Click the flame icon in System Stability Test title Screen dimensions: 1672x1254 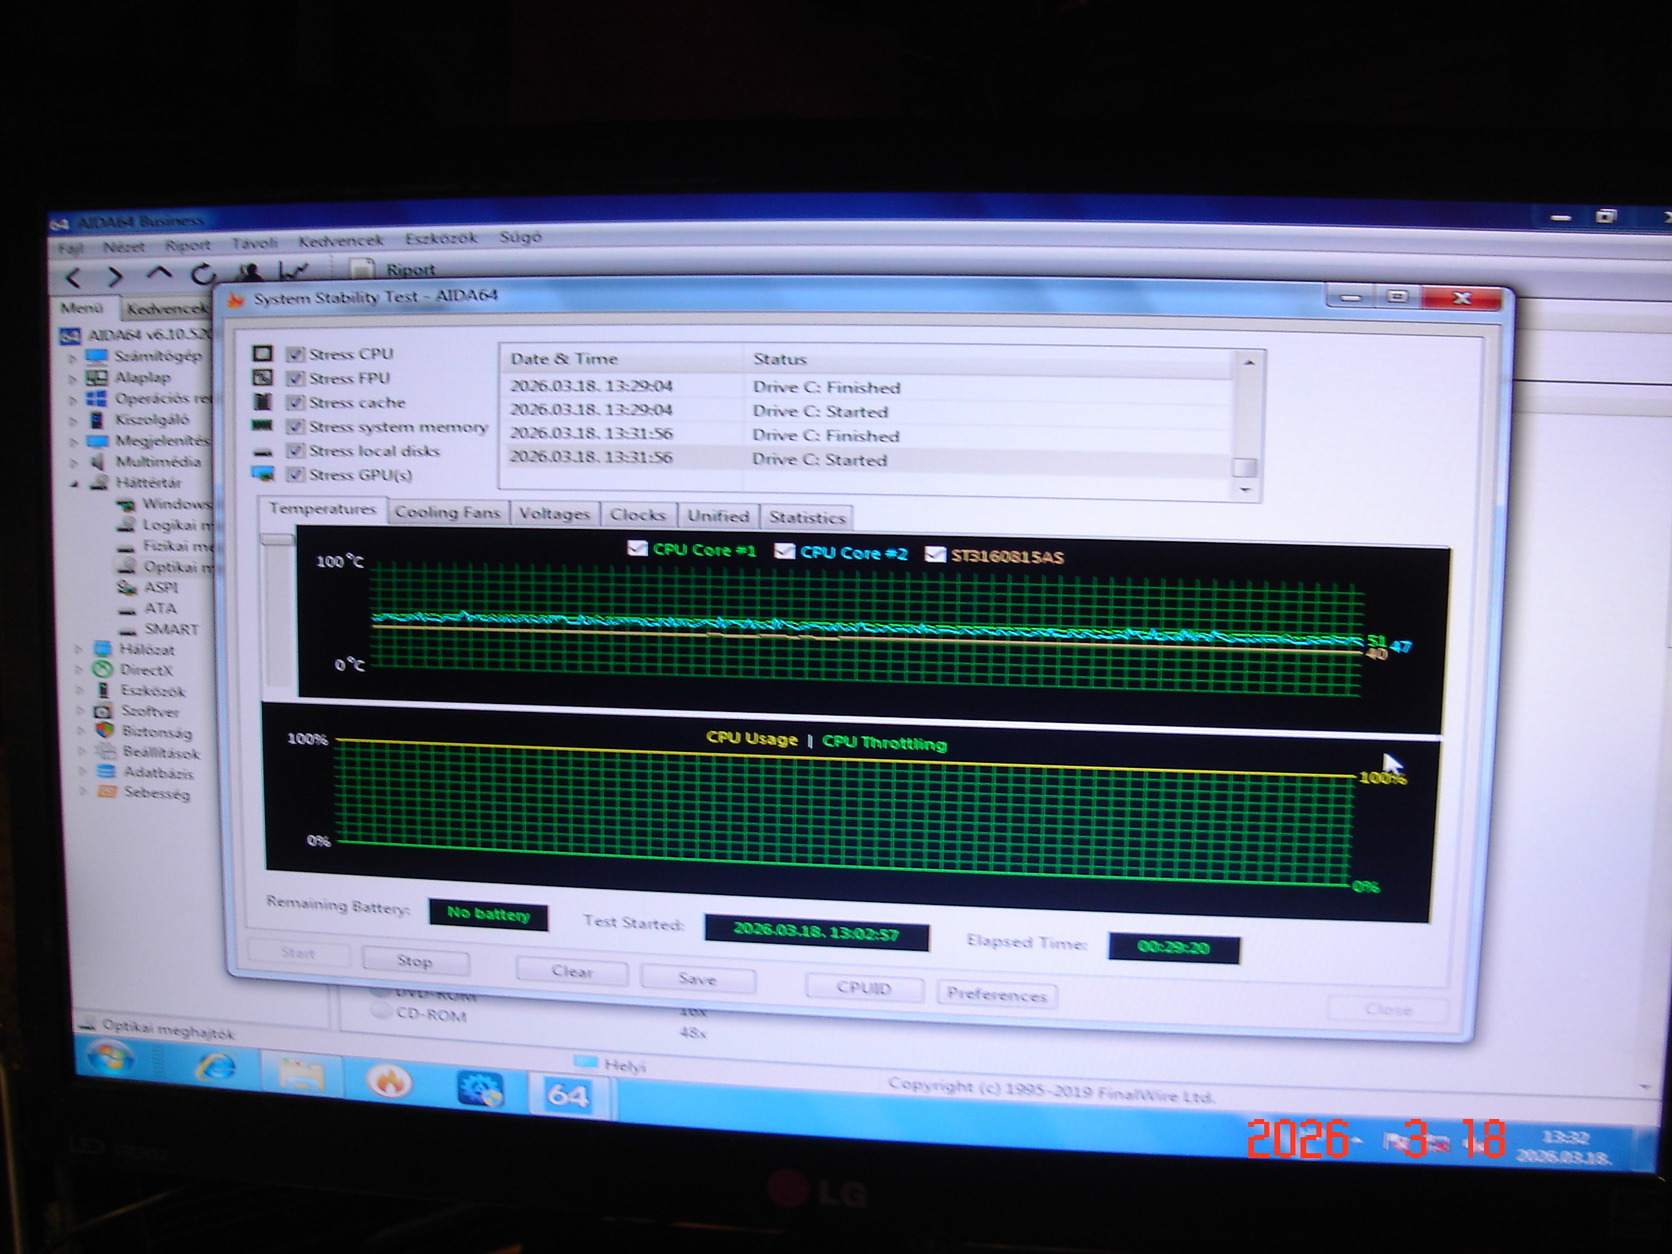tap(236, 299)
